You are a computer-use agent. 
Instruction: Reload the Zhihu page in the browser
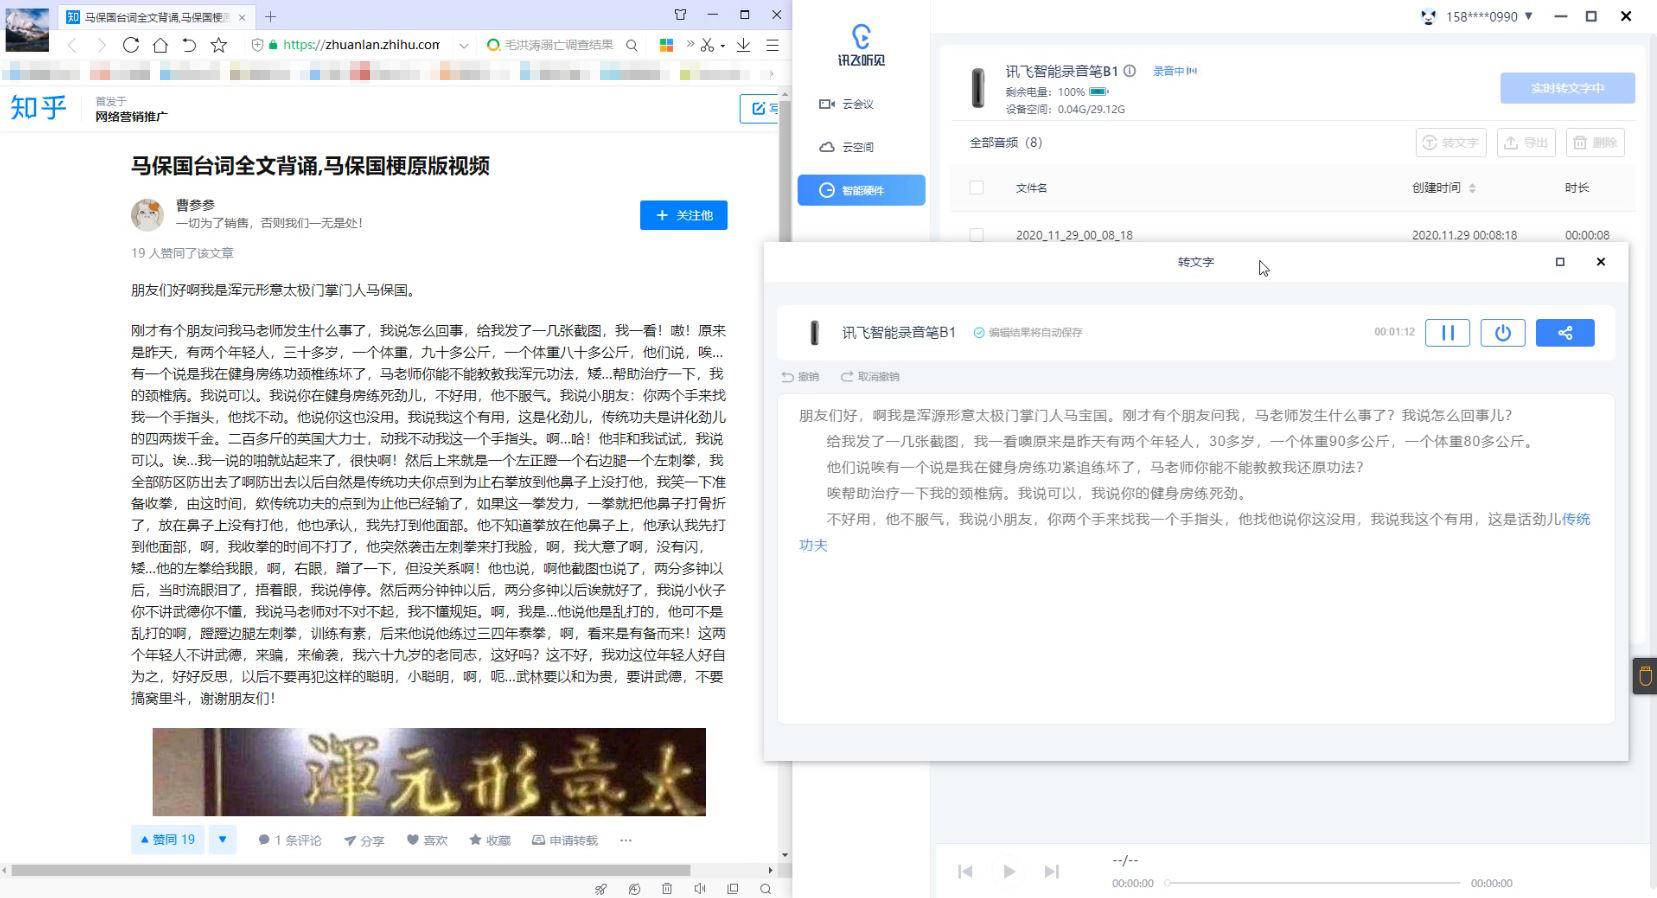[x=130, y=45]
